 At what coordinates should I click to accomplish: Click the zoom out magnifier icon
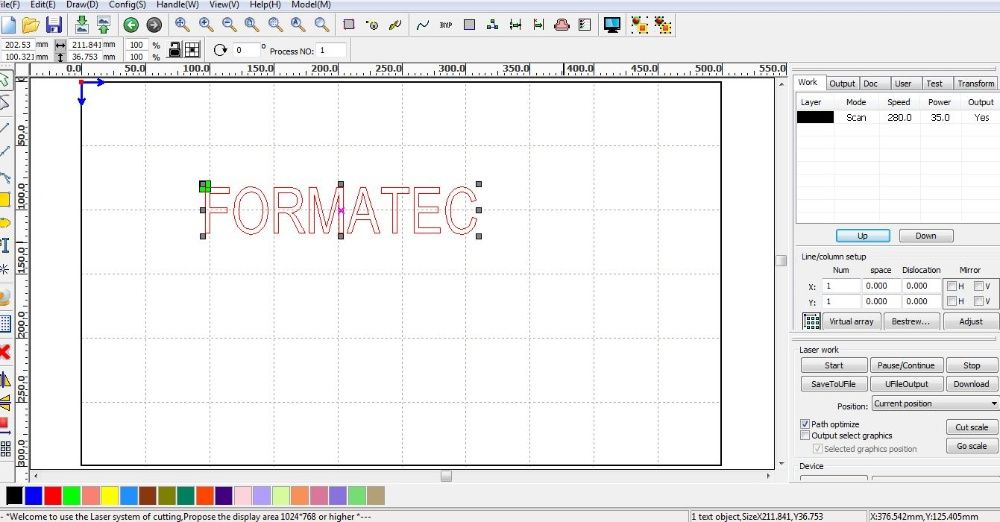point(229,25)
